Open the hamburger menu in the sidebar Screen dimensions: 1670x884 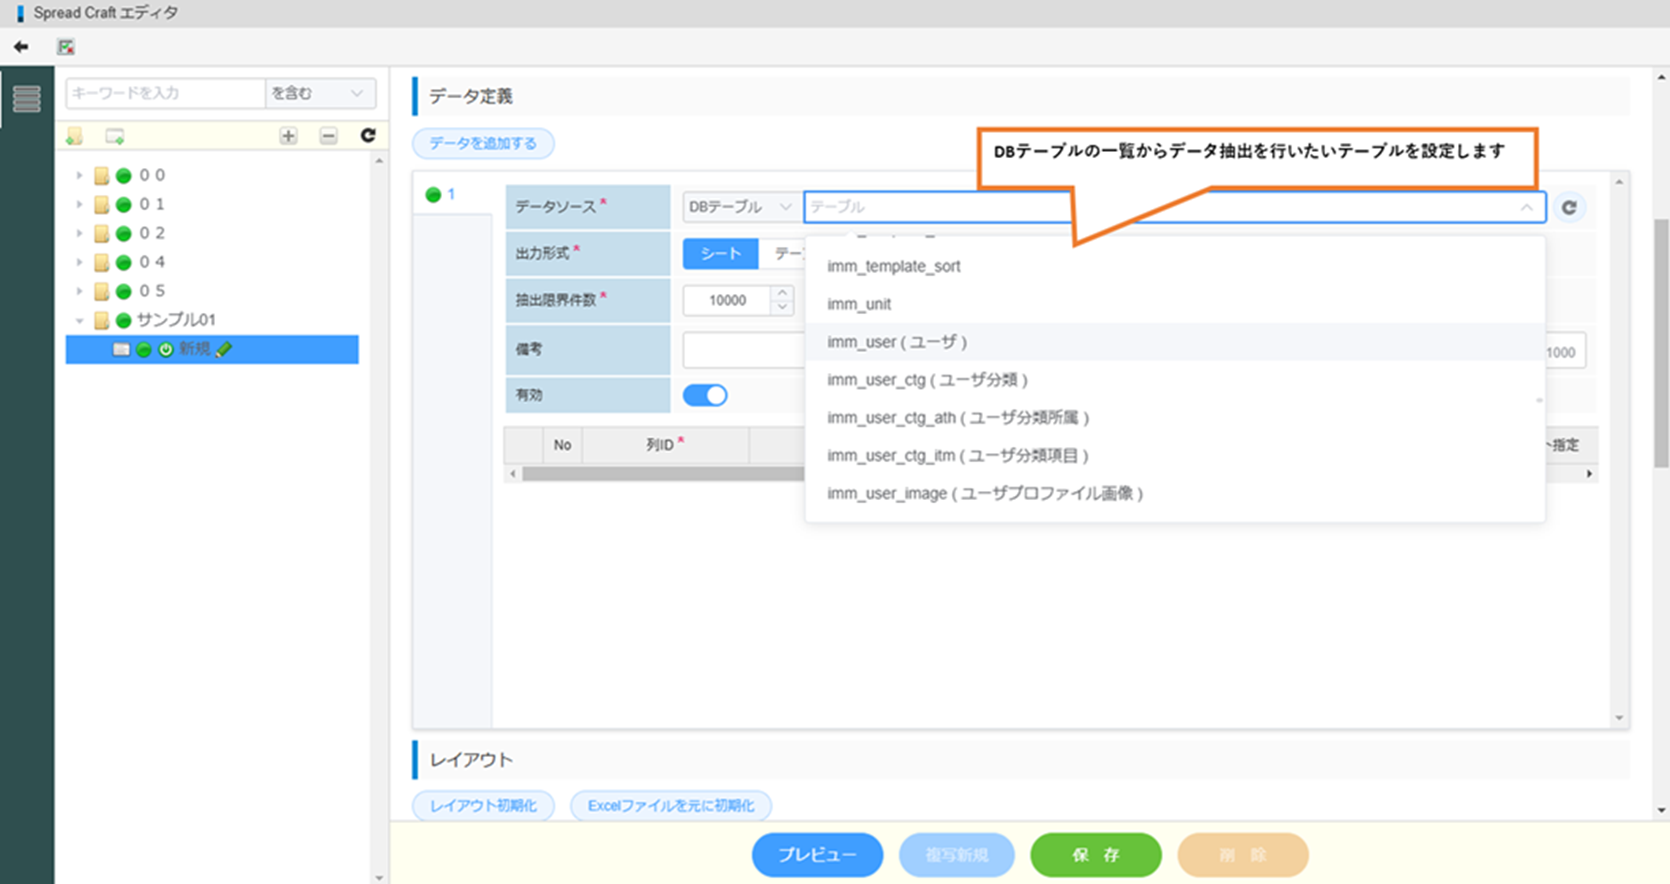(x=27, y=99)
